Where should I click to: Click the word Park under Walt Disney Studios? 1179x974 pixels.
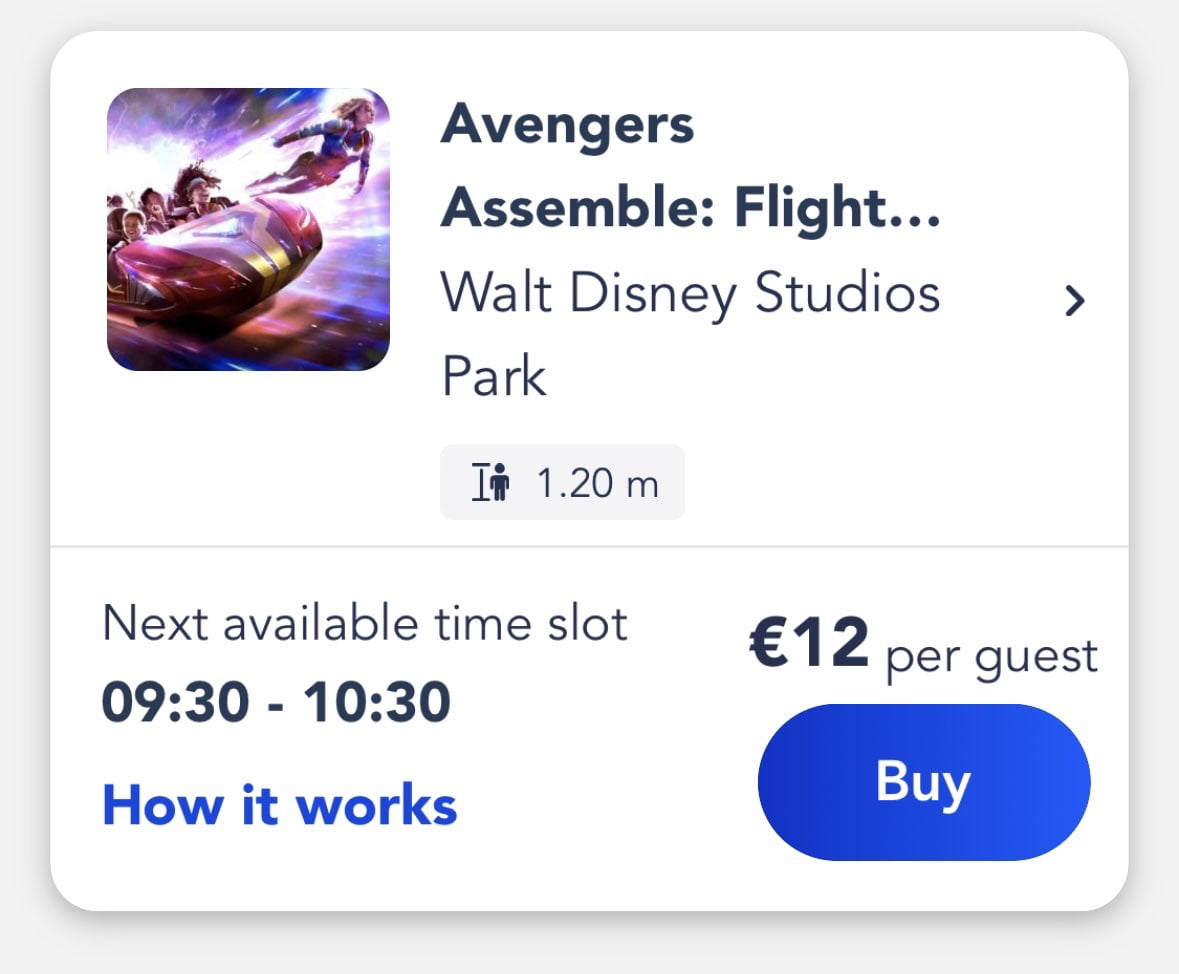(494, 377)
